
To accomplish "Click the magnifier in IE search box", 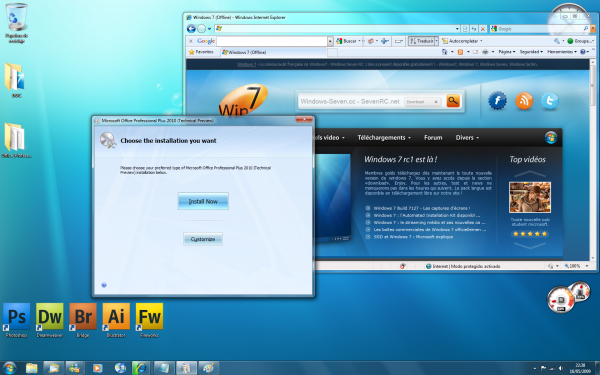I will point(585,29).
